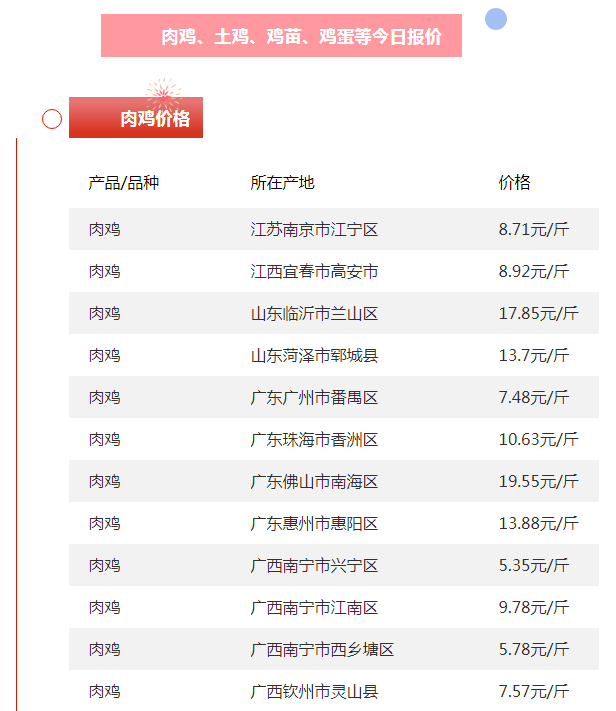Click the 所在产地 column header
This screenshot has width=616, height=711.
coord(282,182)
